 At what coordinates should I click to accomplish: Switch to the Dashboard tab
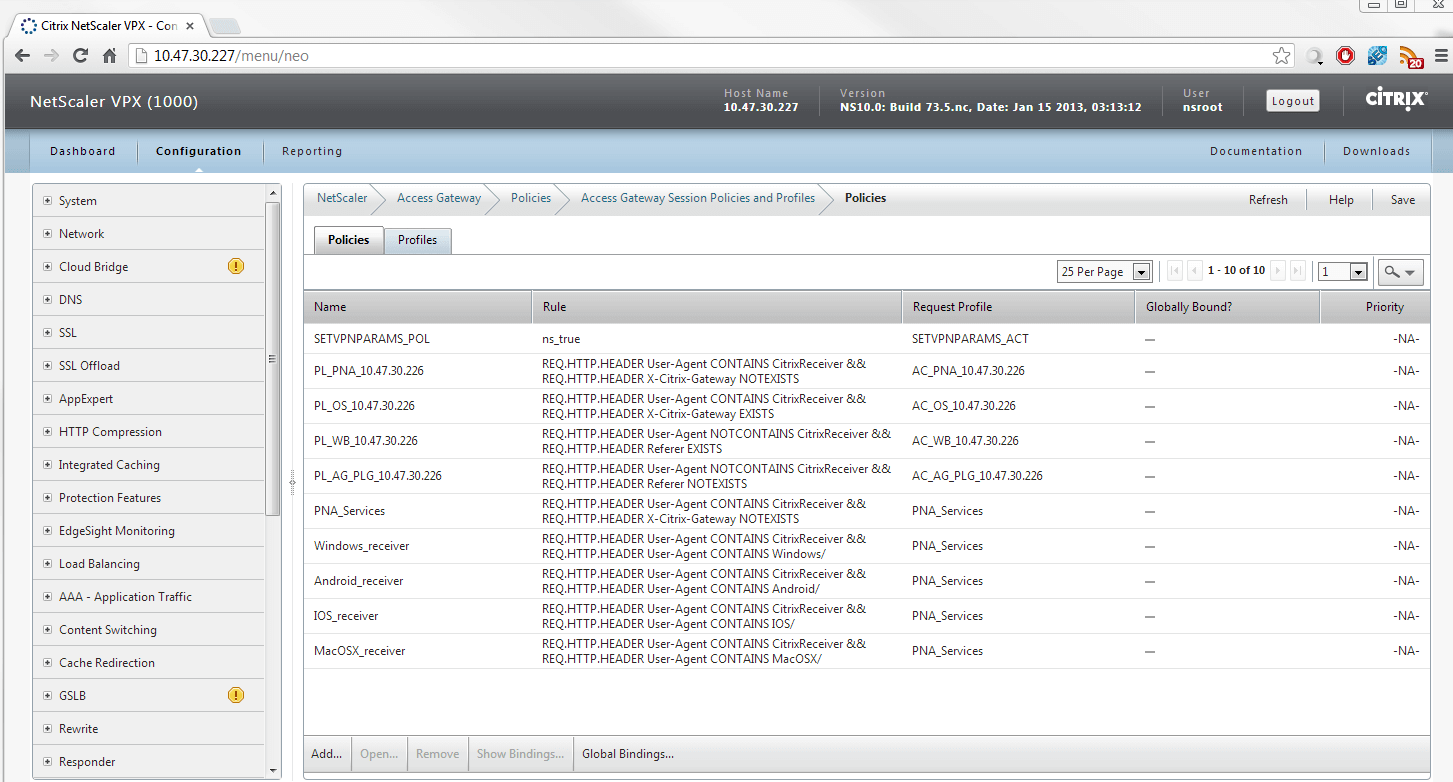coord(83,151)
